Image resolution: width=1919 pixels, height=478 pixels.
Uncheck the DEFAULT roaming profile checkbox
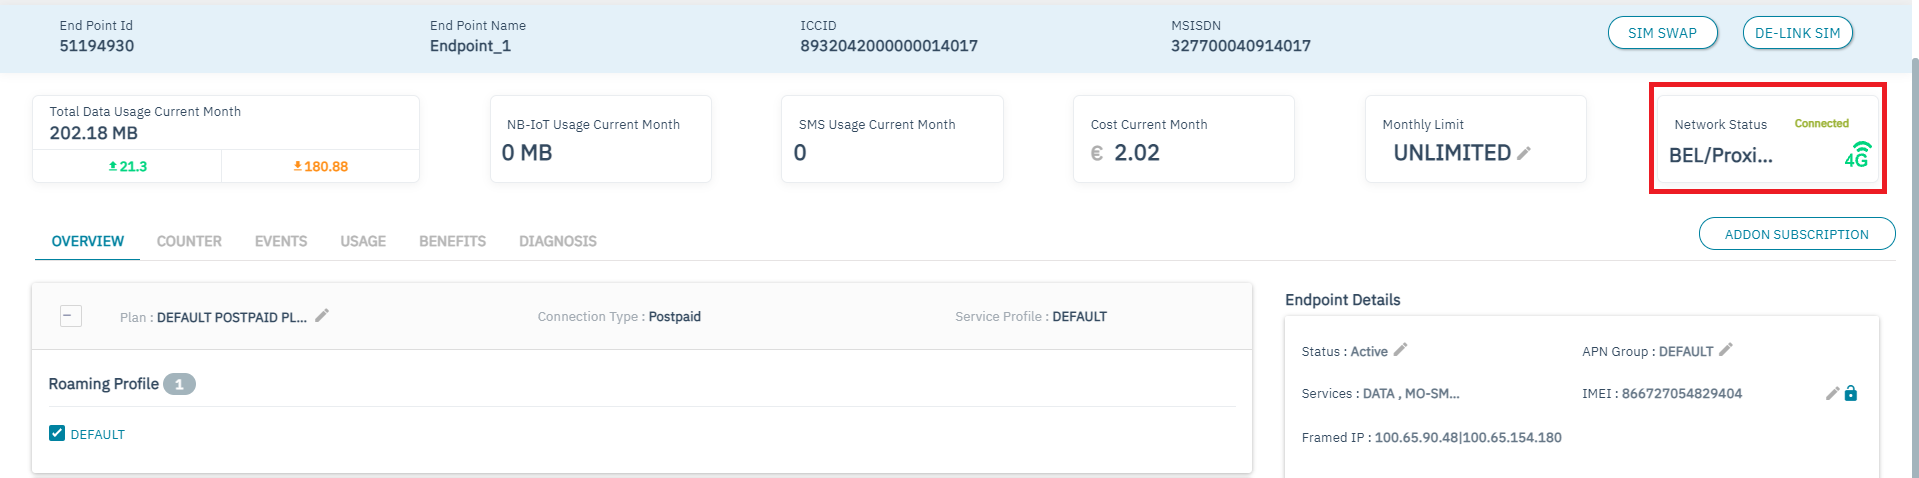57,433
